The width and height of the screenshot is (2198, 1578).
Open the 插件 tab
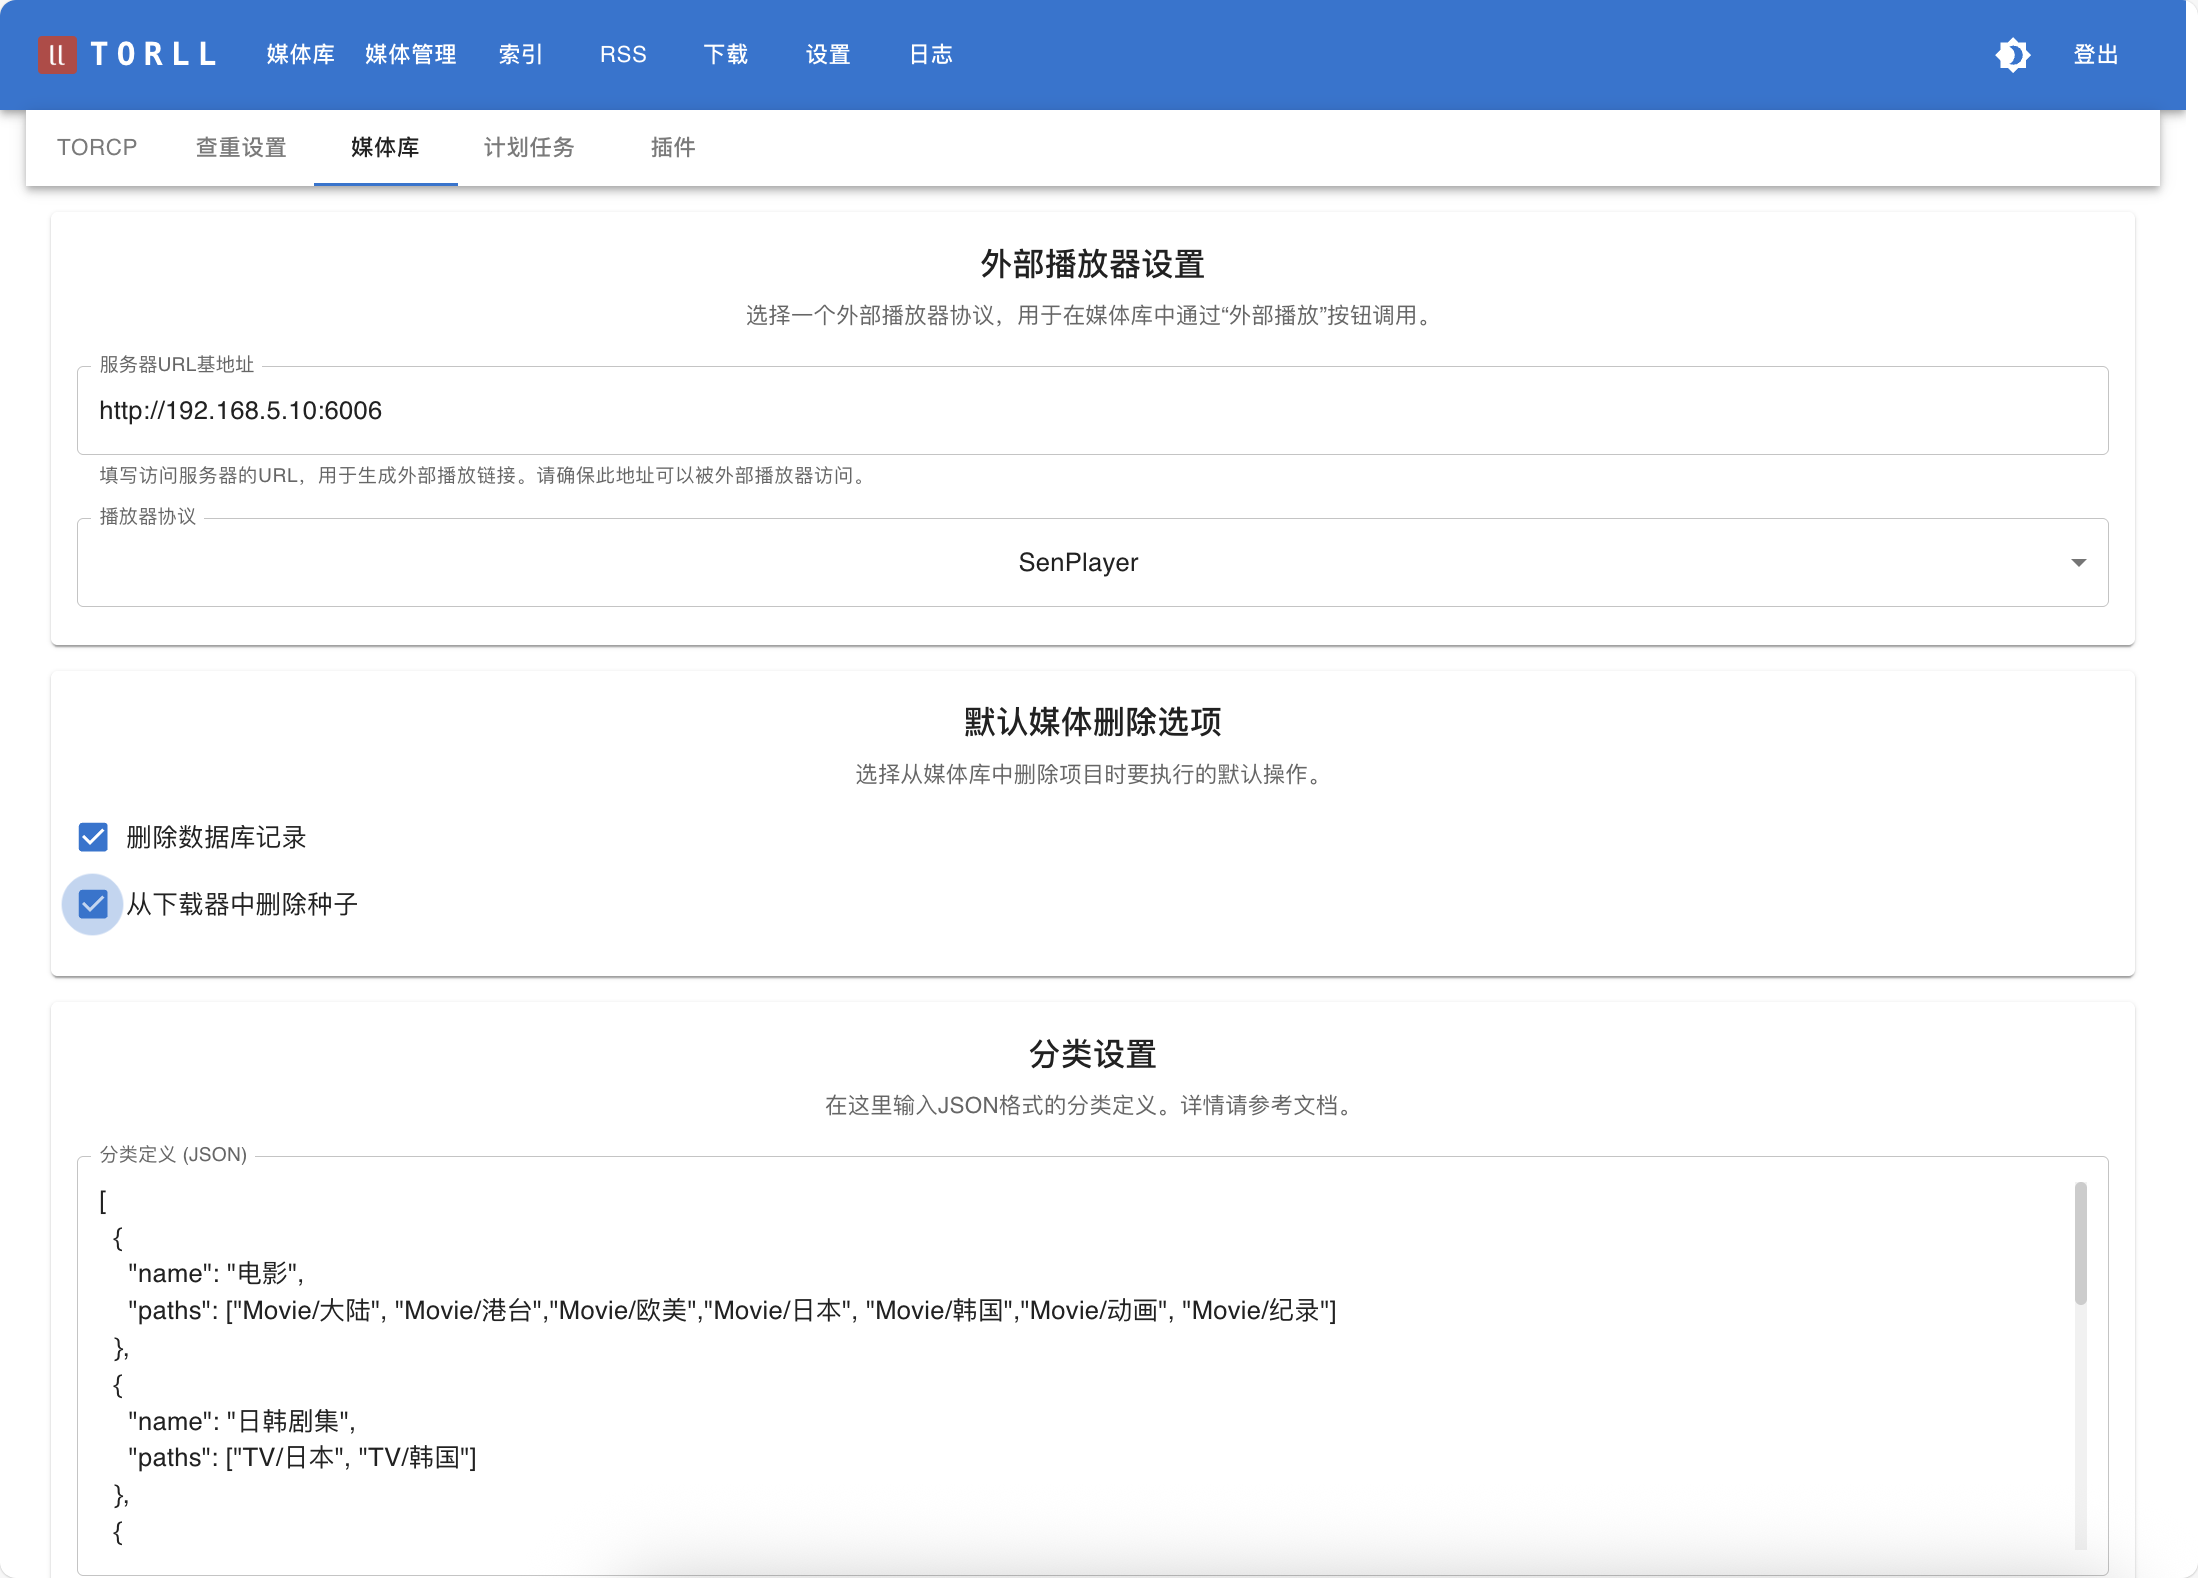(673, 147)
